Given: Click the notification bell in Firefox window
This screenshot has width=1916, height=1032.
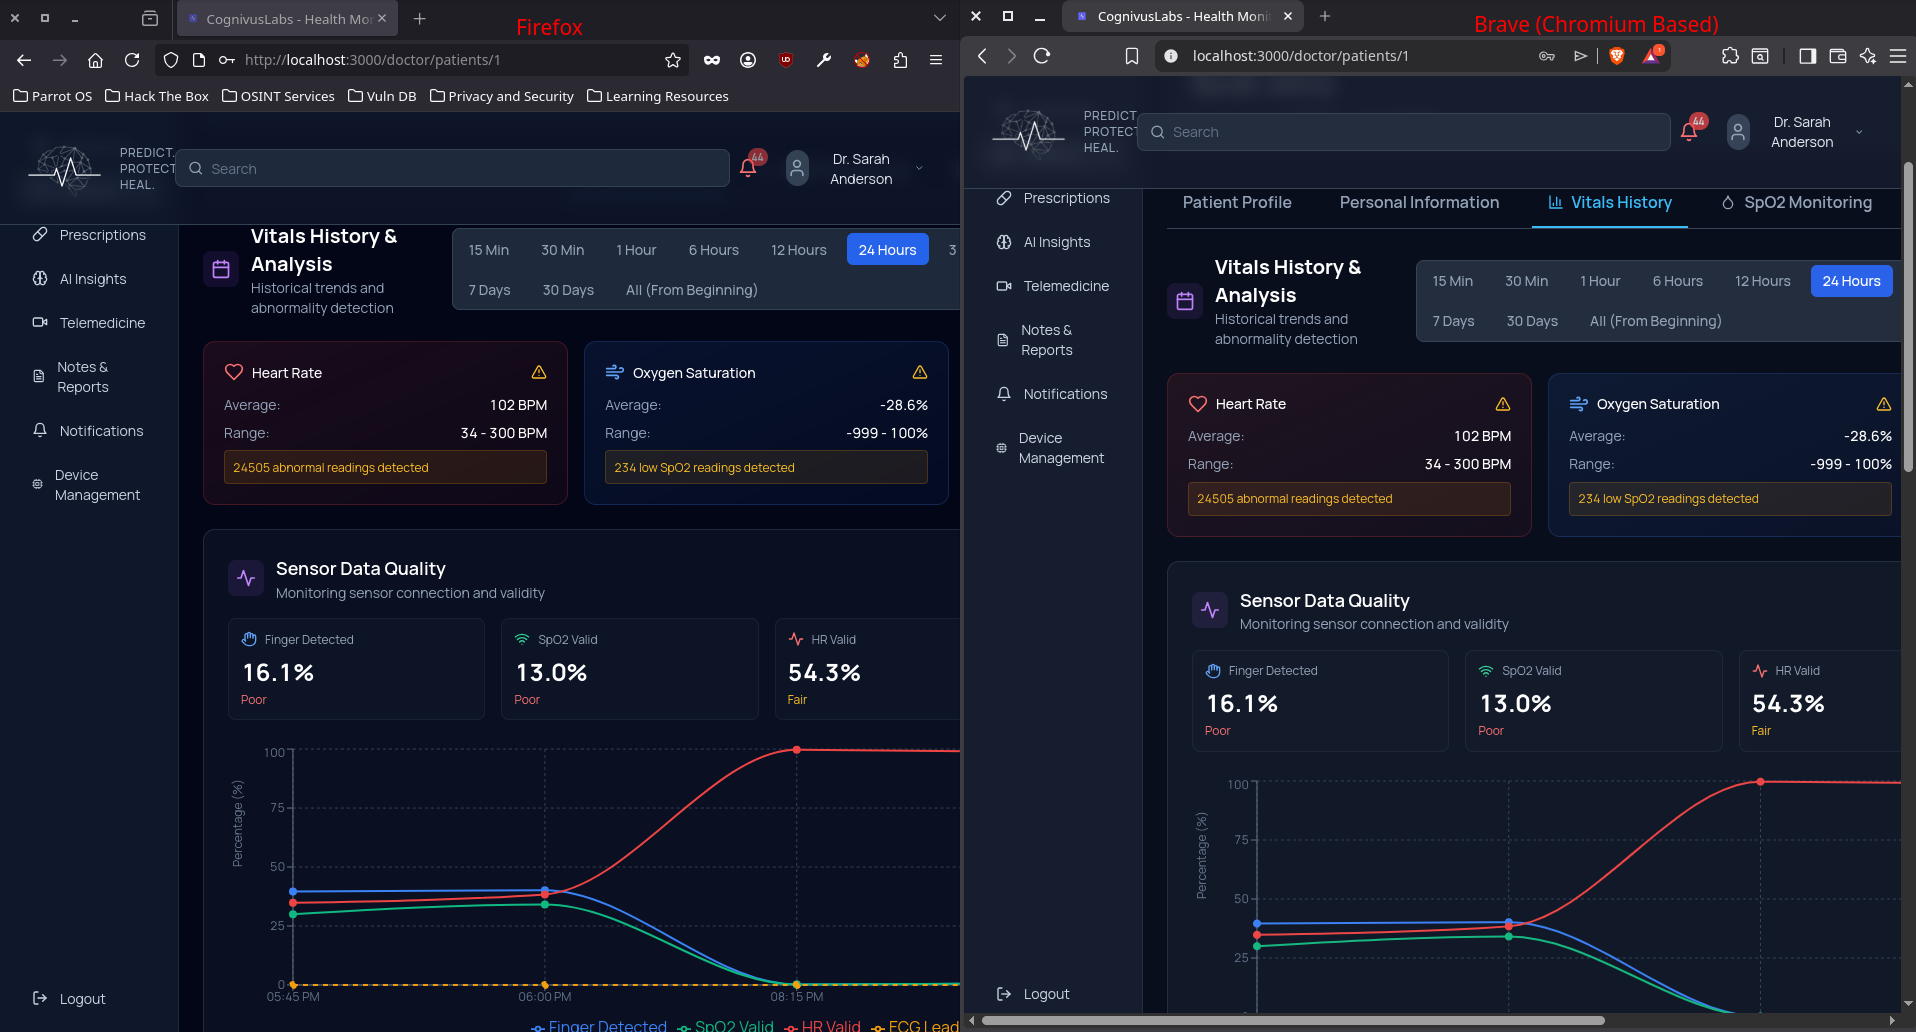Looking at the screenshot, I should 748,168.
